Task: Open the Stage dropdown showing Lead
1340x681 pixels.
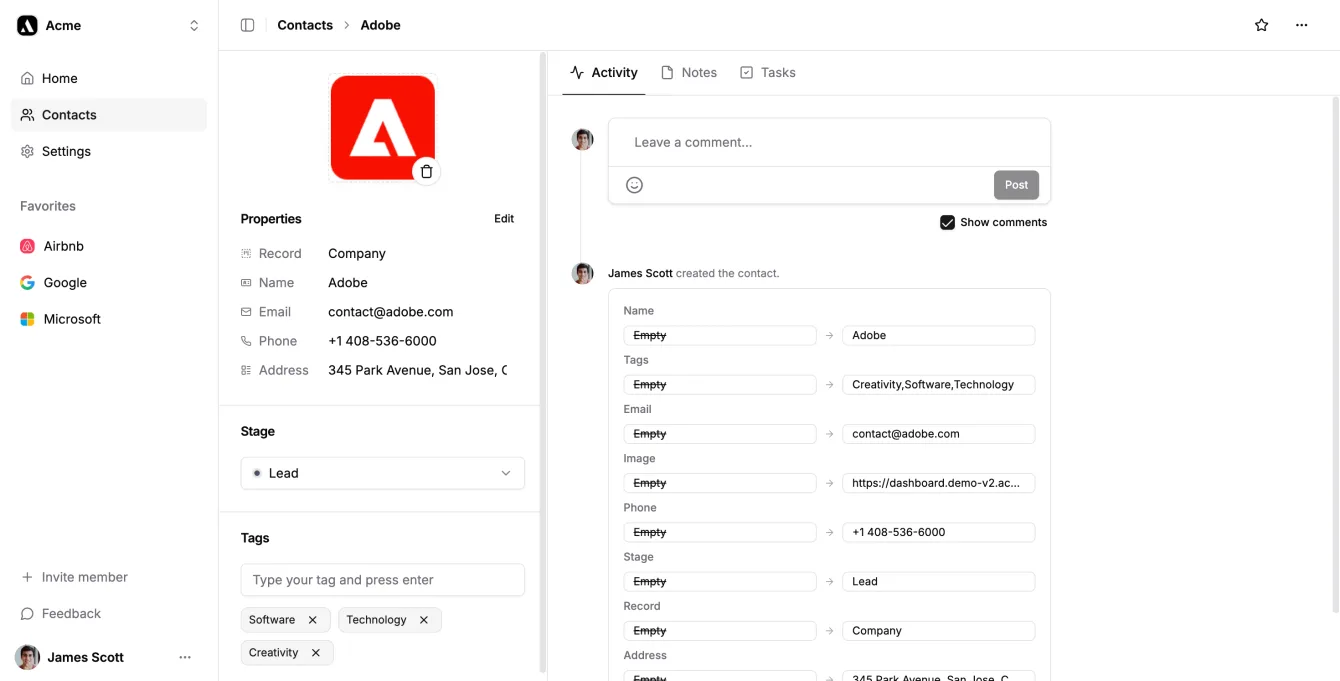Action: coord(382,473)
